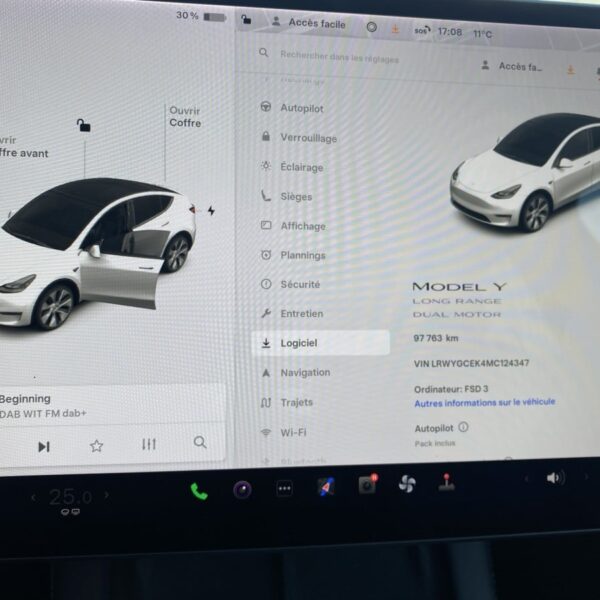Open the audio equalizer settings
The image size is (600, 600).
[x=149, y=444]
